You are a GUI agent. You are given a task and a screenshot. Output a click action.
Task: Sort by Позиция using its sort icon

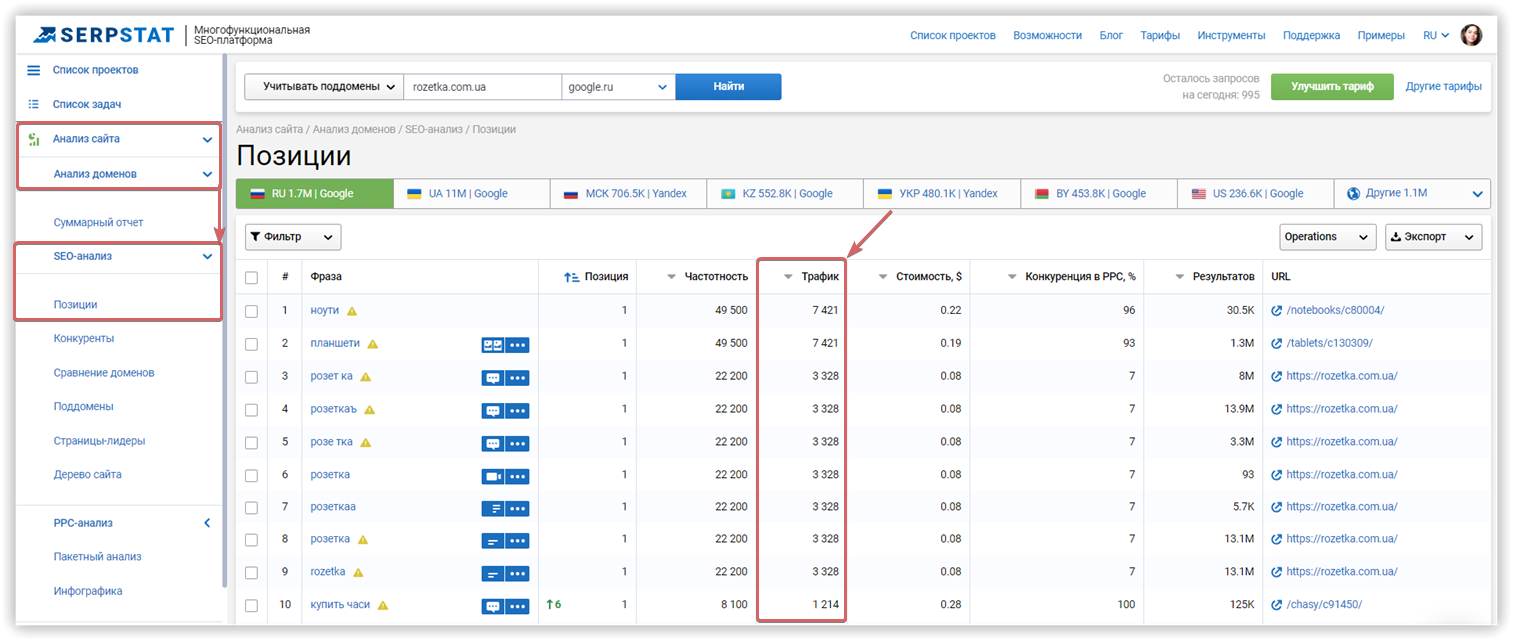(571, 277)
